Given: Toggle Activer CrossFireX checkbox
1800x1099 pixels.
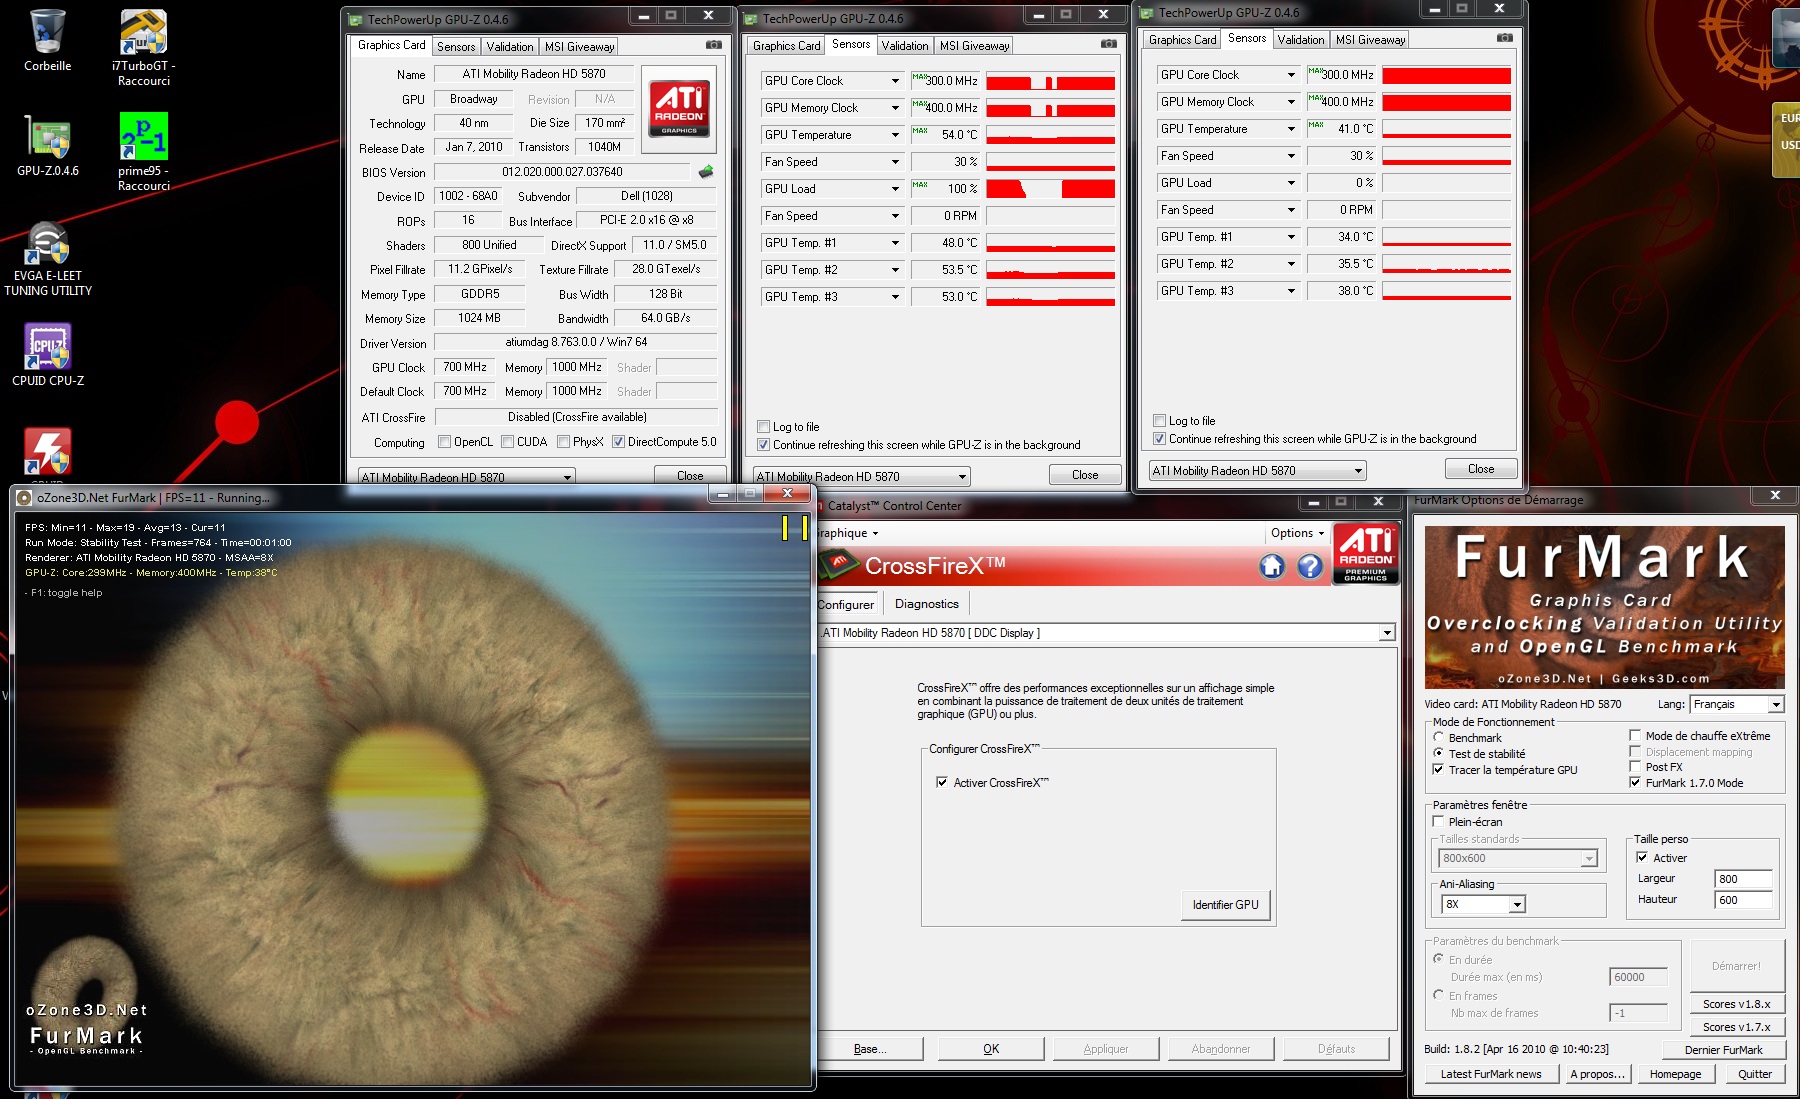Looking at the screenshot, I should tap(942, 782).
